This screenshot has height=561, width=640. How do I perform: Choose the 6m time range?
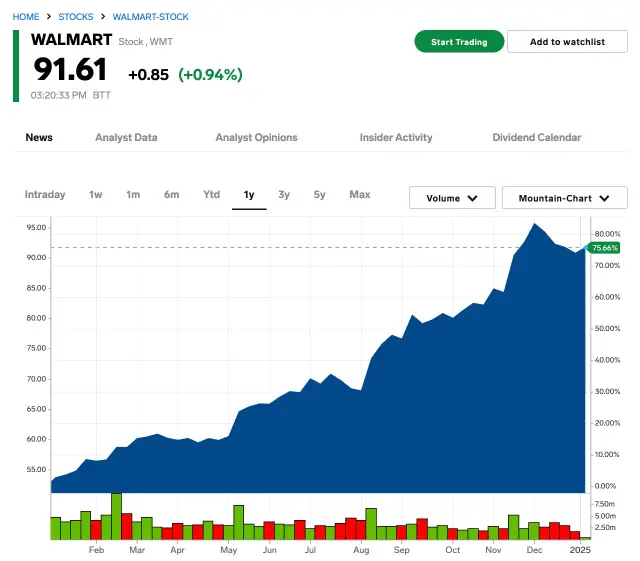172,195
